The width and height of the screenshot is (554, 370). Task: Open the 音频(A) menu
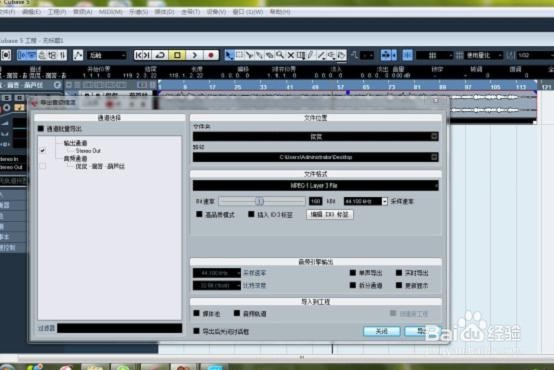pyautogui.click(x=82, y=12)
